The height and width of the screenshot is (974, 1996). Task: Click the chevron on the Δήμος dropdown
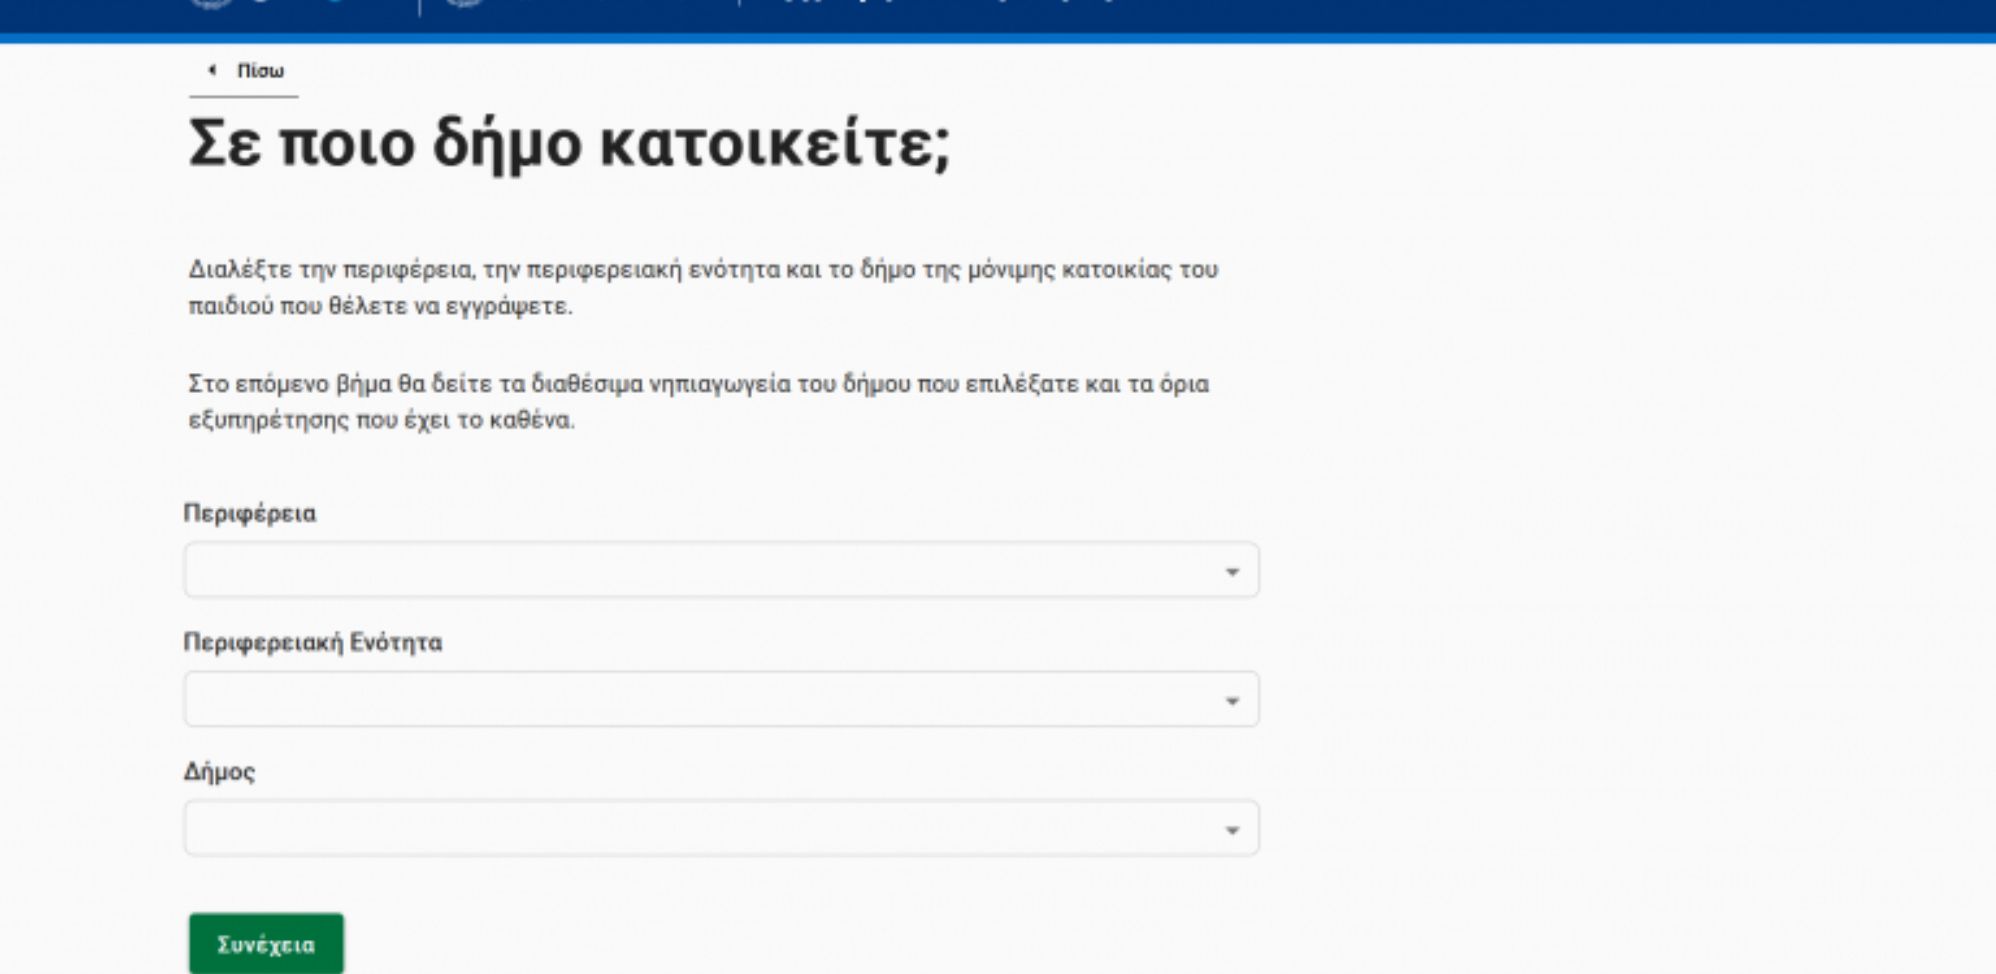tap(1232, 828)
